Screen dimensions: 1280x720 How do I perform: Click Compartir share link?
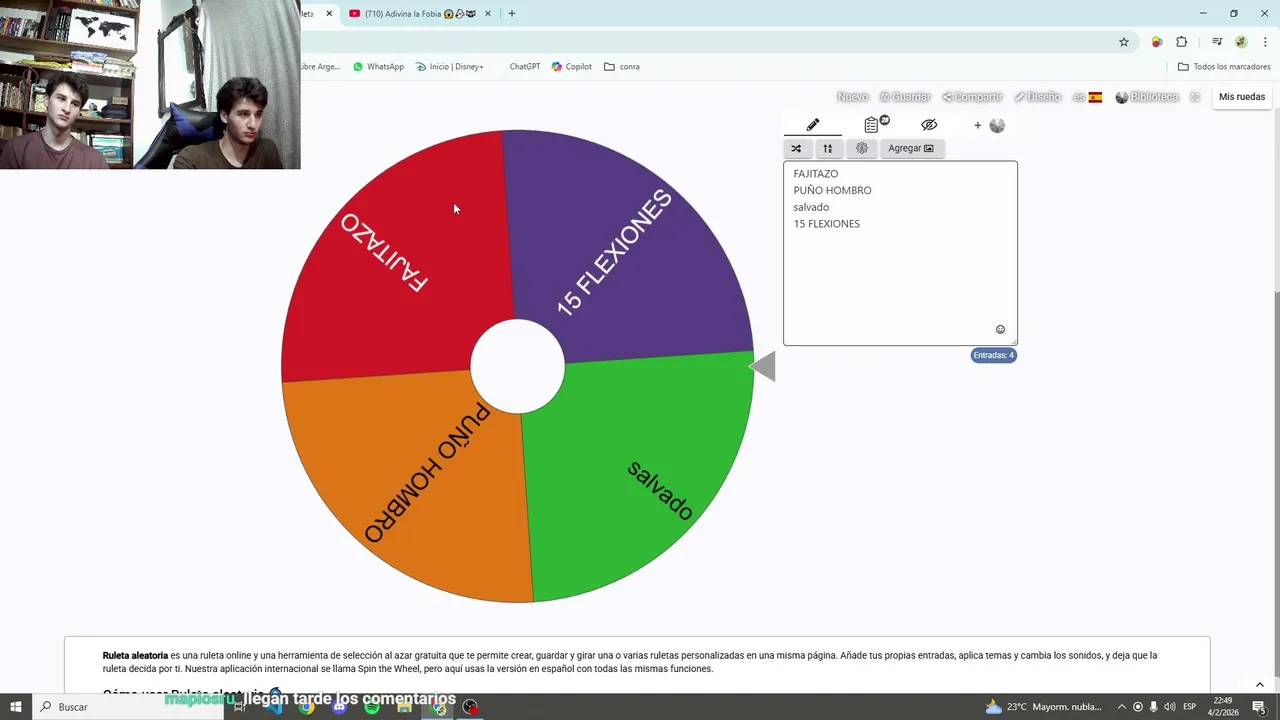click(972, 97)
